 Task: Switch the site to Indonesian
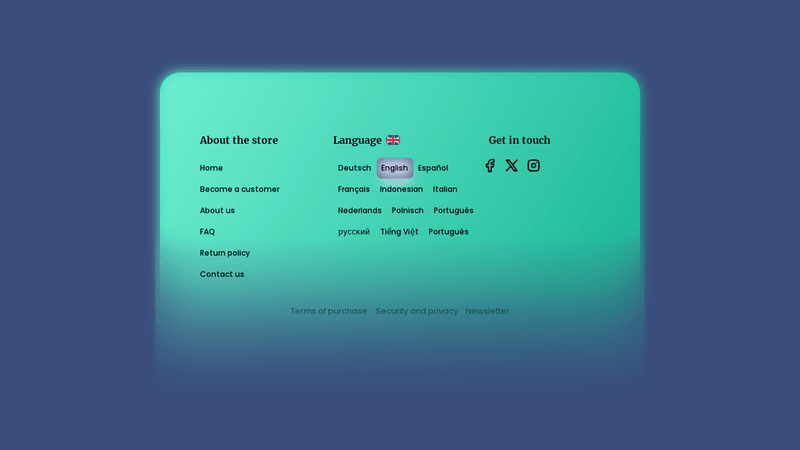point(401,189)
